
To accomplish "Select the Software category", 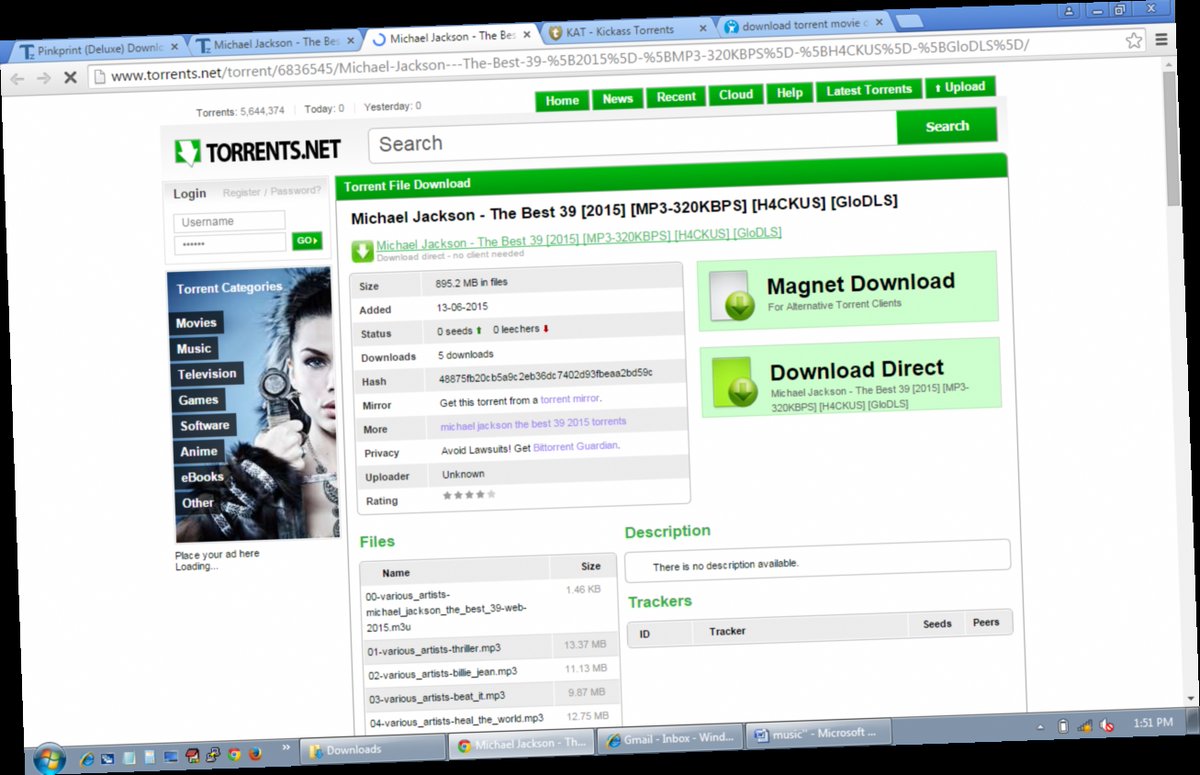I will 204,426.
